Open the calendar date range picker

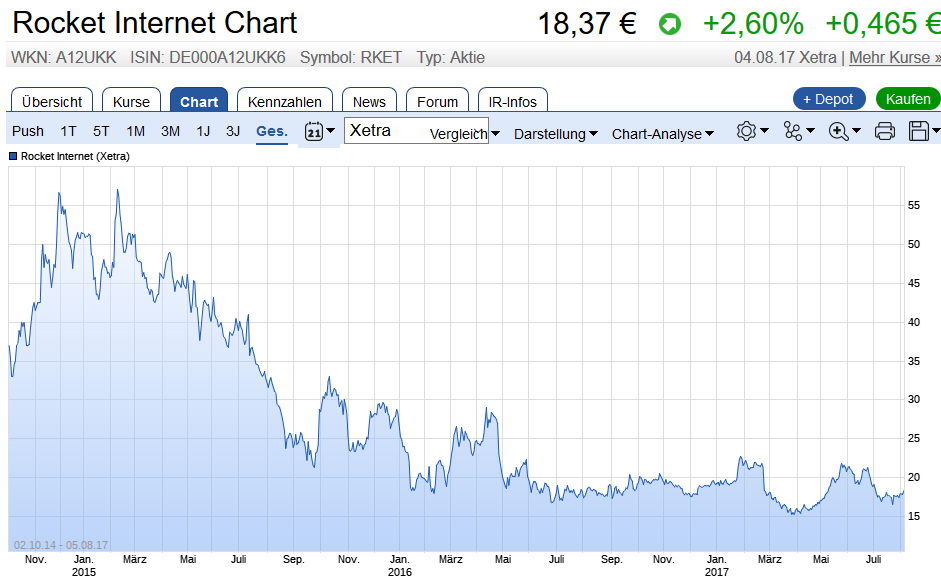point(313,131)
